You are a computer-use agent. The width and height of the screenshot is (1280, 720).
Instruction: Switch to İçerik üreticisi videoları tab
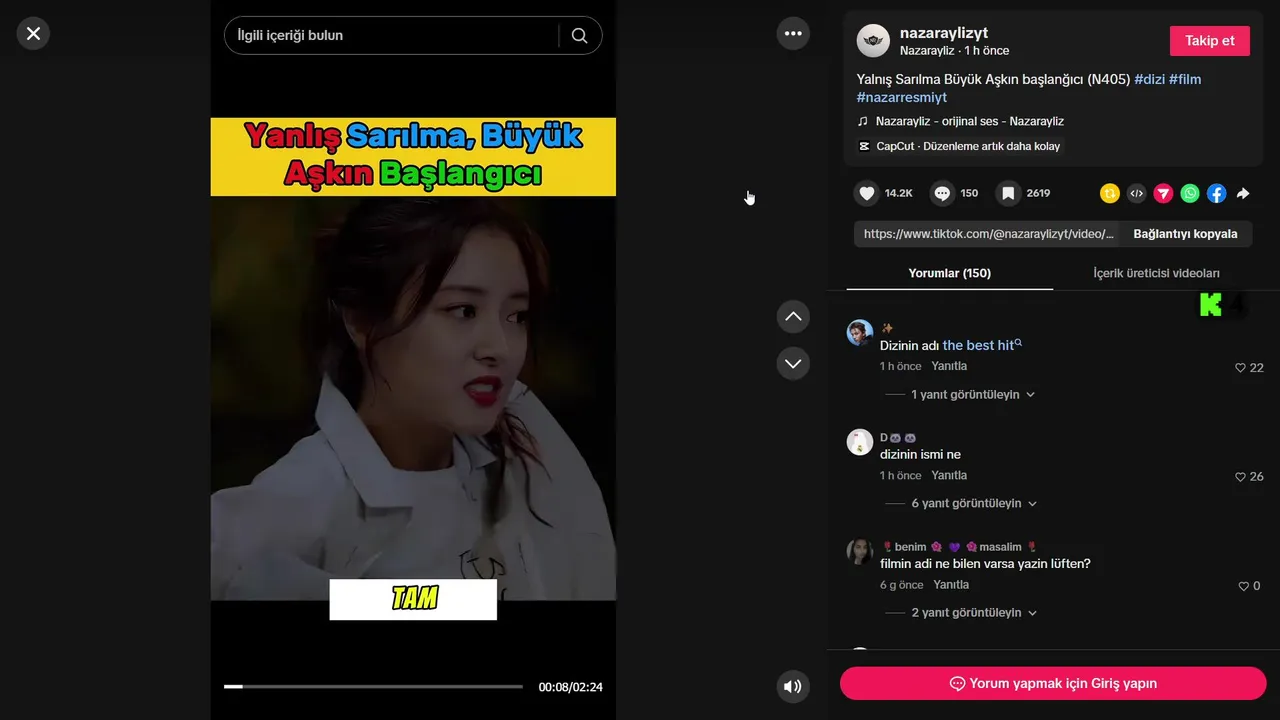pos(1156,273)
